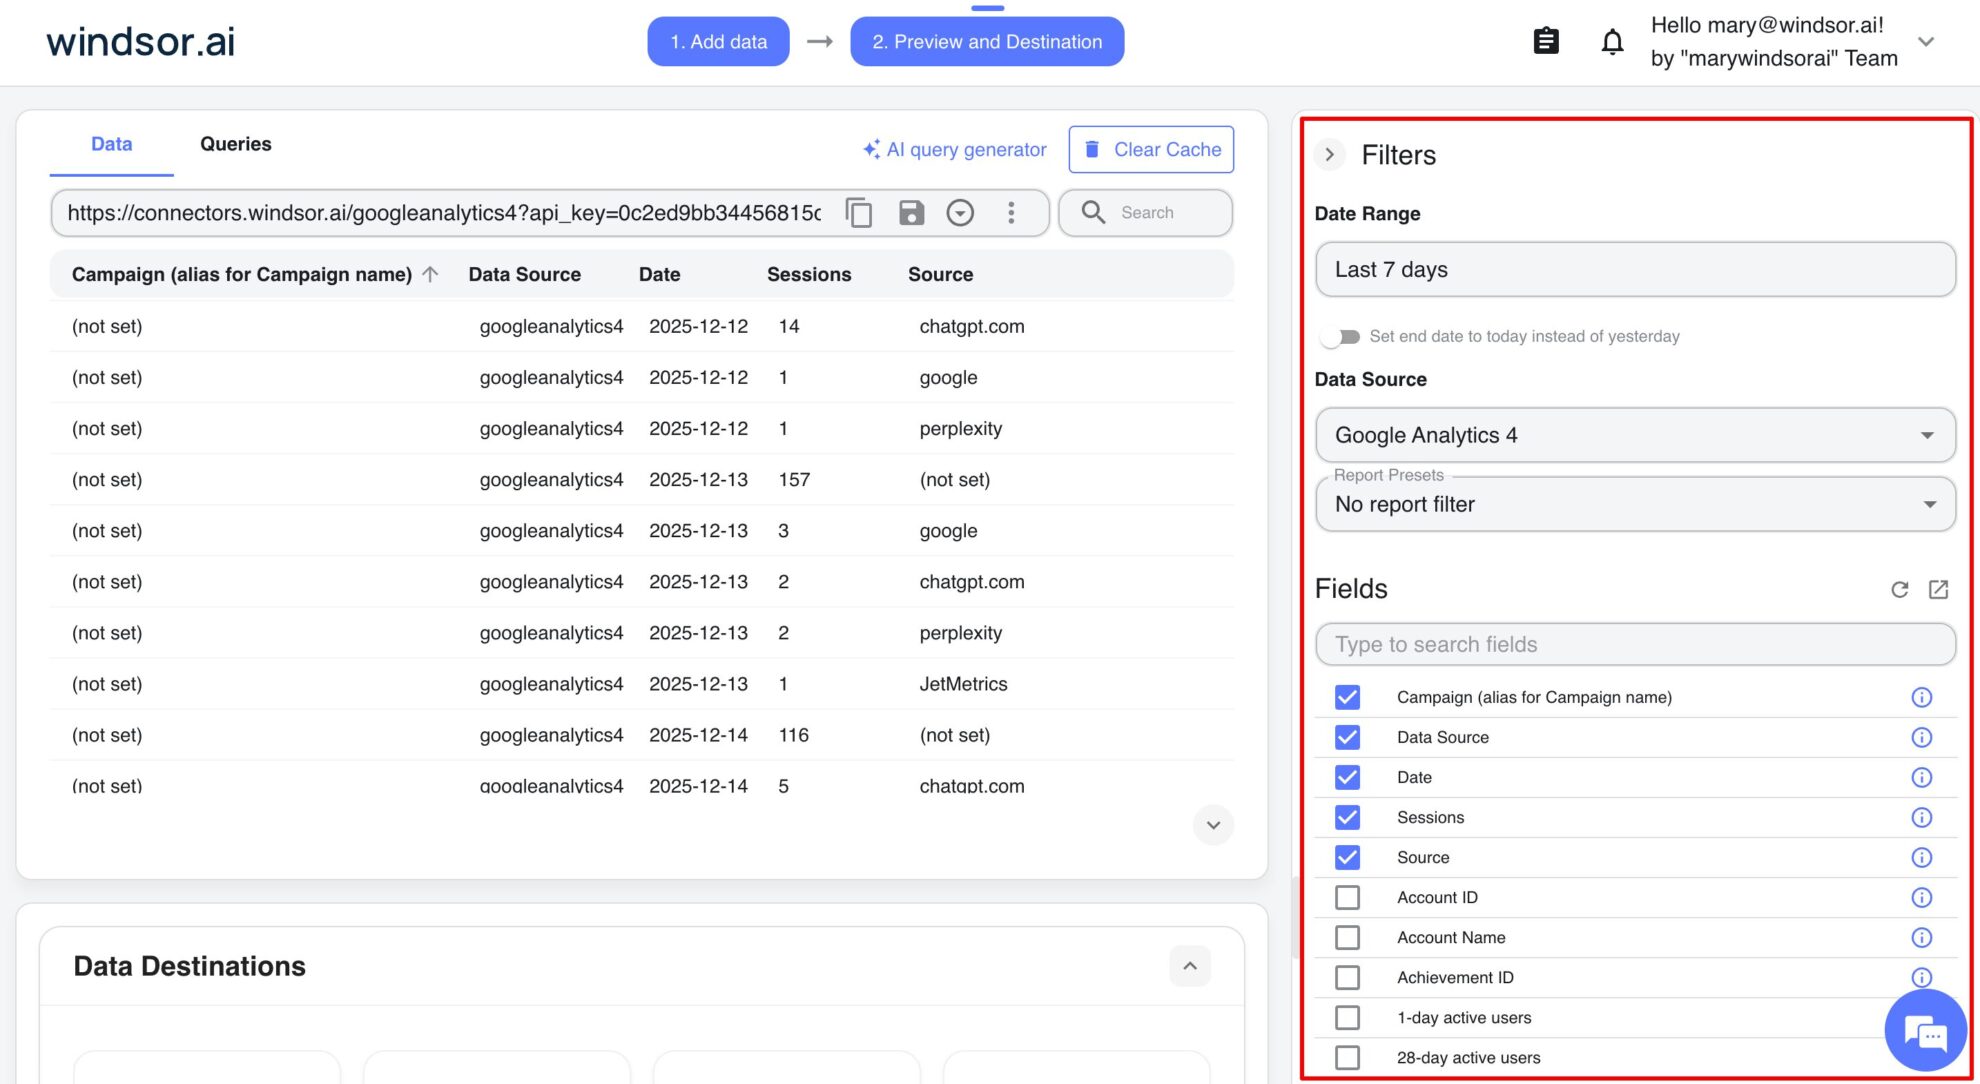Viewport: 1980px width, 1084px height.
Task: Click the sort arrow on Campaign column
Action: [x=430, y=274]
